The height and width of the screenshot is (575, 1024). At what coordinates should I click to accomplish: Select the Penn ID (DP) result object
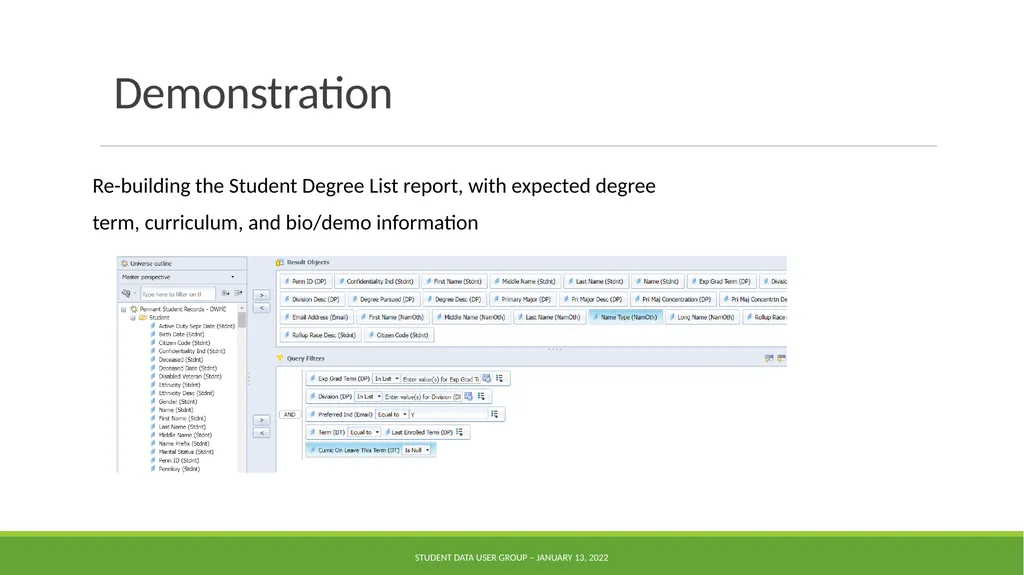(x=306, y=282)
